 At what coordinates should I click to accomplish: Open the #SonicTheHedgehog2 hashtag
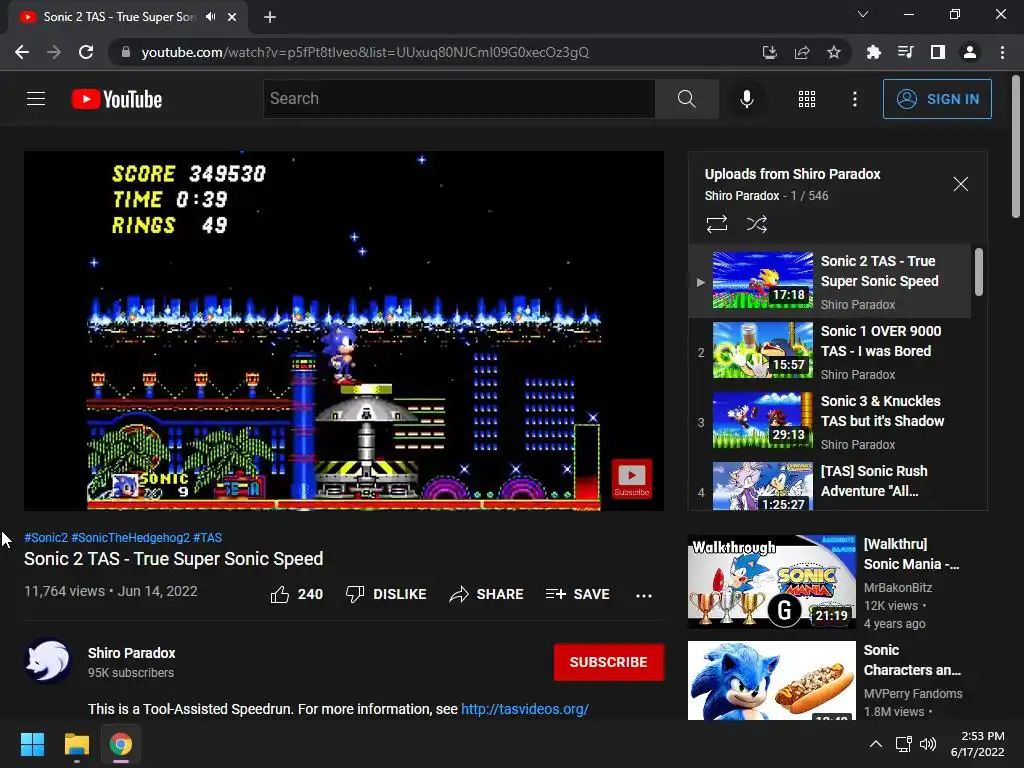[x=131, y=537]
